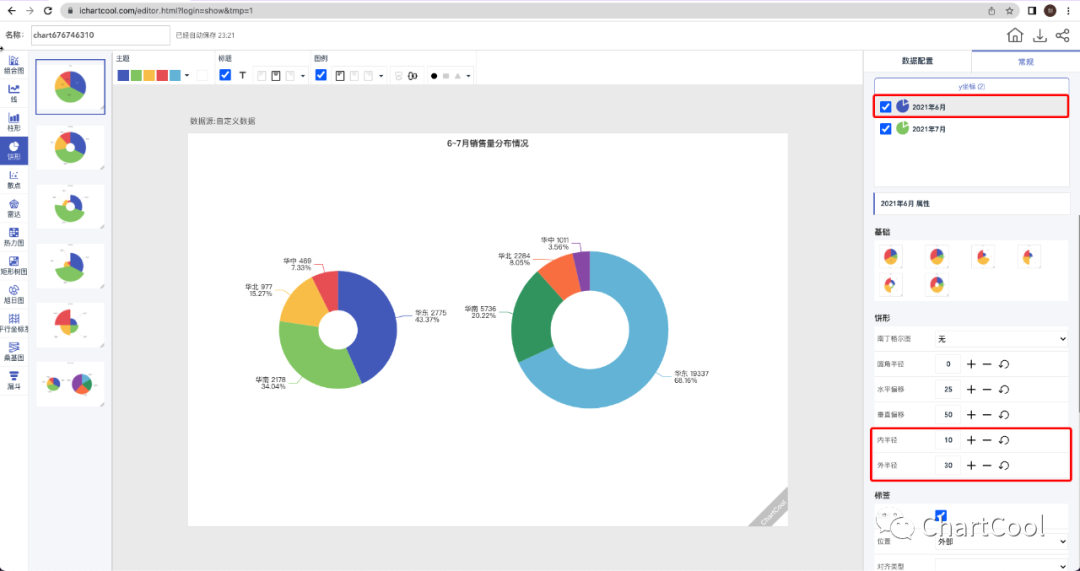1080x571 pixels.
Task: Reset 水平偏移 value
Action: 1004,390
